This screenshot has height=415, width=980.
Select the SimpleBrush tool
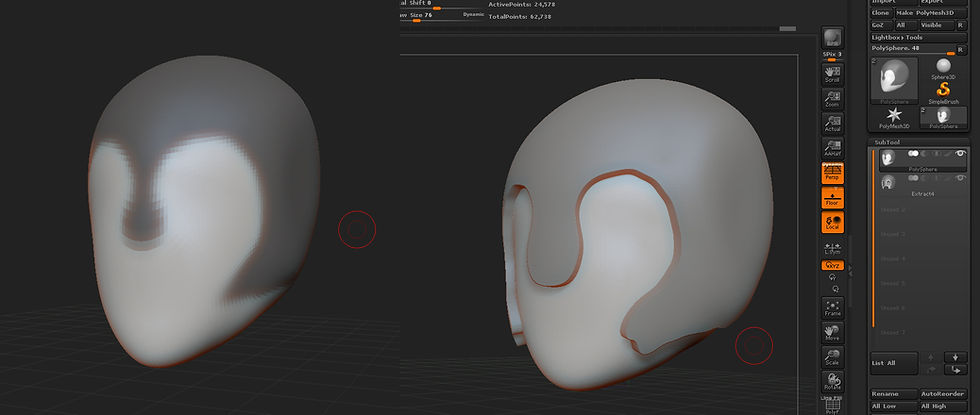coord(943,92)
